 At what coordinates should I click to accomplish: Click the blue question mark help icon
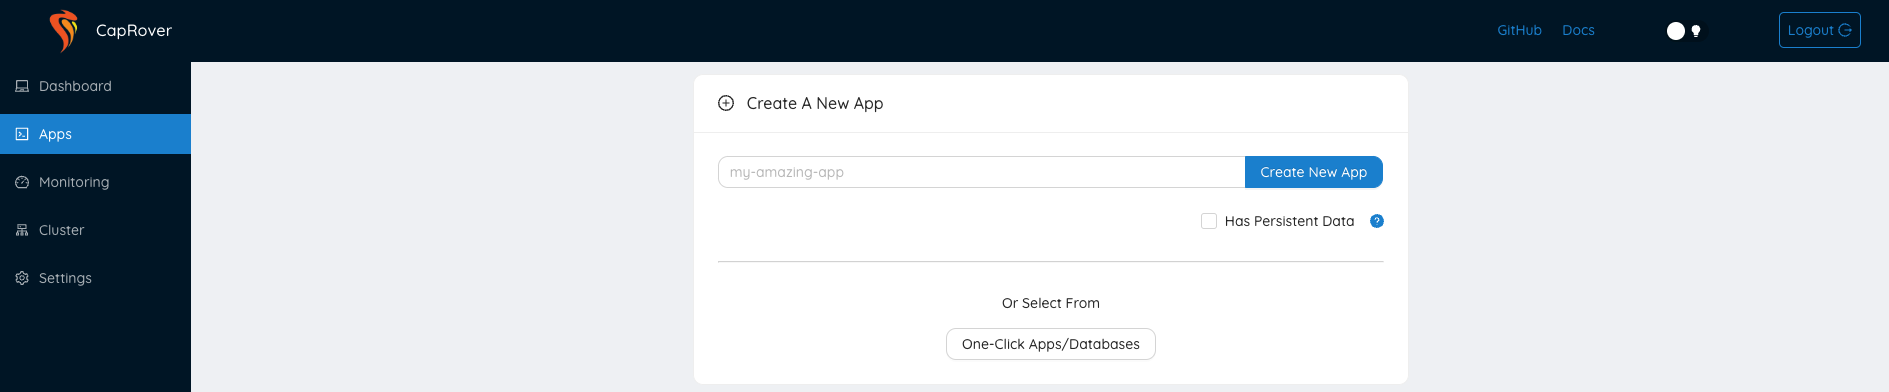(1377, 221)
